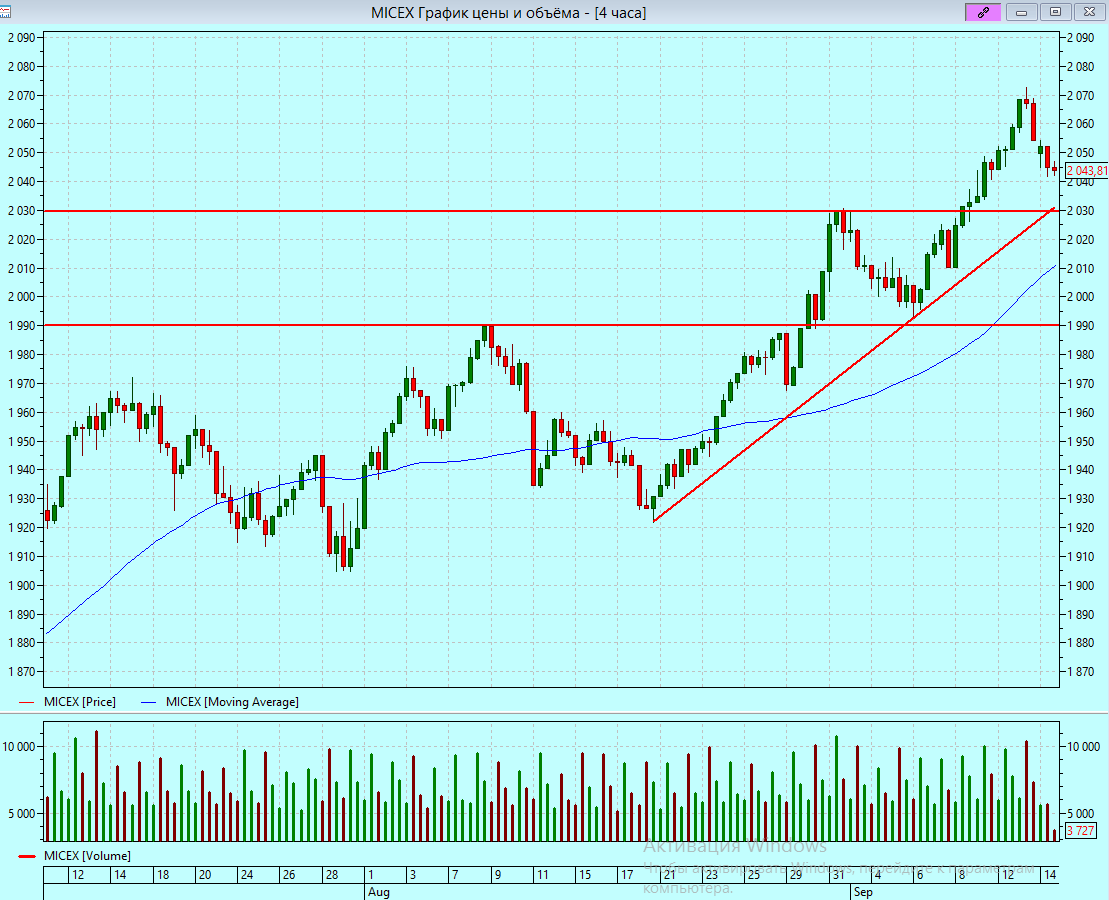Image resolution: width=1109 pixels, height=900 pixels.
Task: Click the current price label 2 043,81
Action: (x=1086, y=171)
